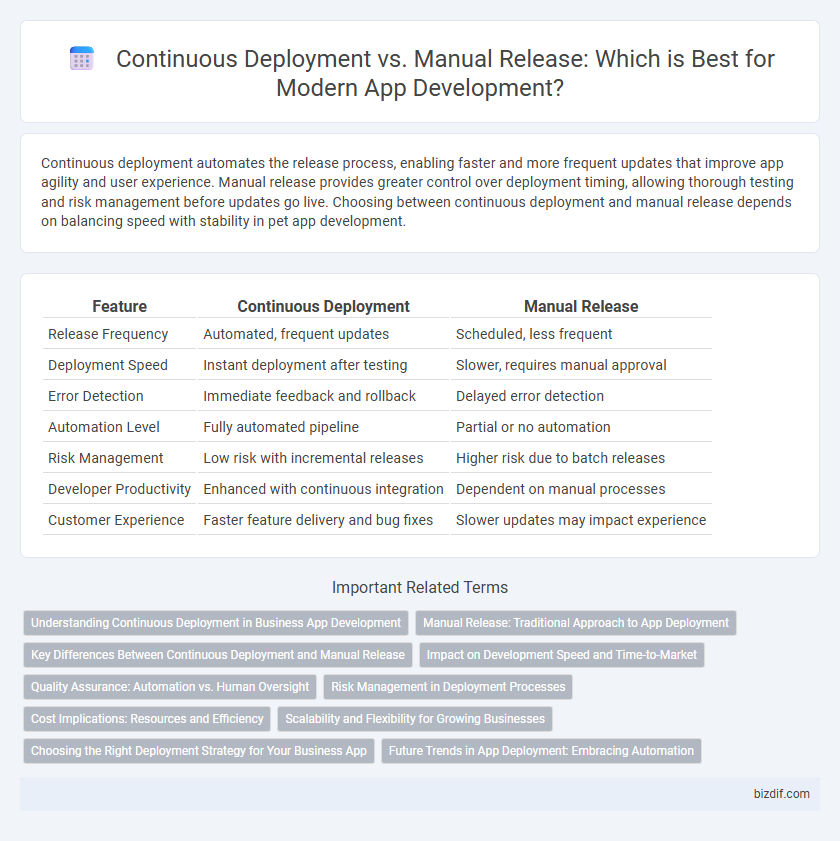Click 'Enhanced with continuous integration' cell
The width and height of the screenshot is (840, 841).
(323, 489)
